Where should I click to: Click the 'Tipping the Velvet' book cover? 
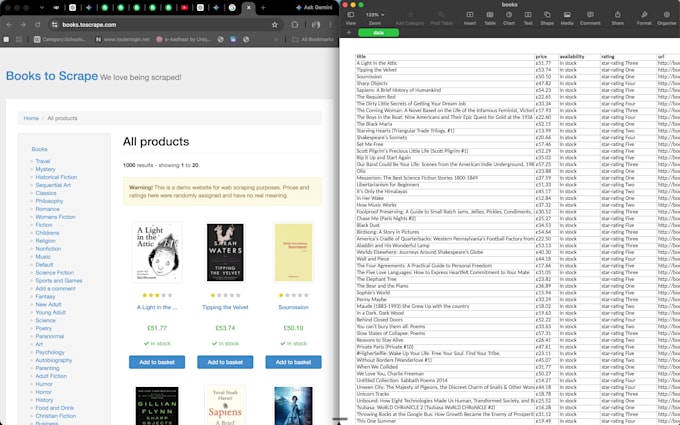point(225,252)
